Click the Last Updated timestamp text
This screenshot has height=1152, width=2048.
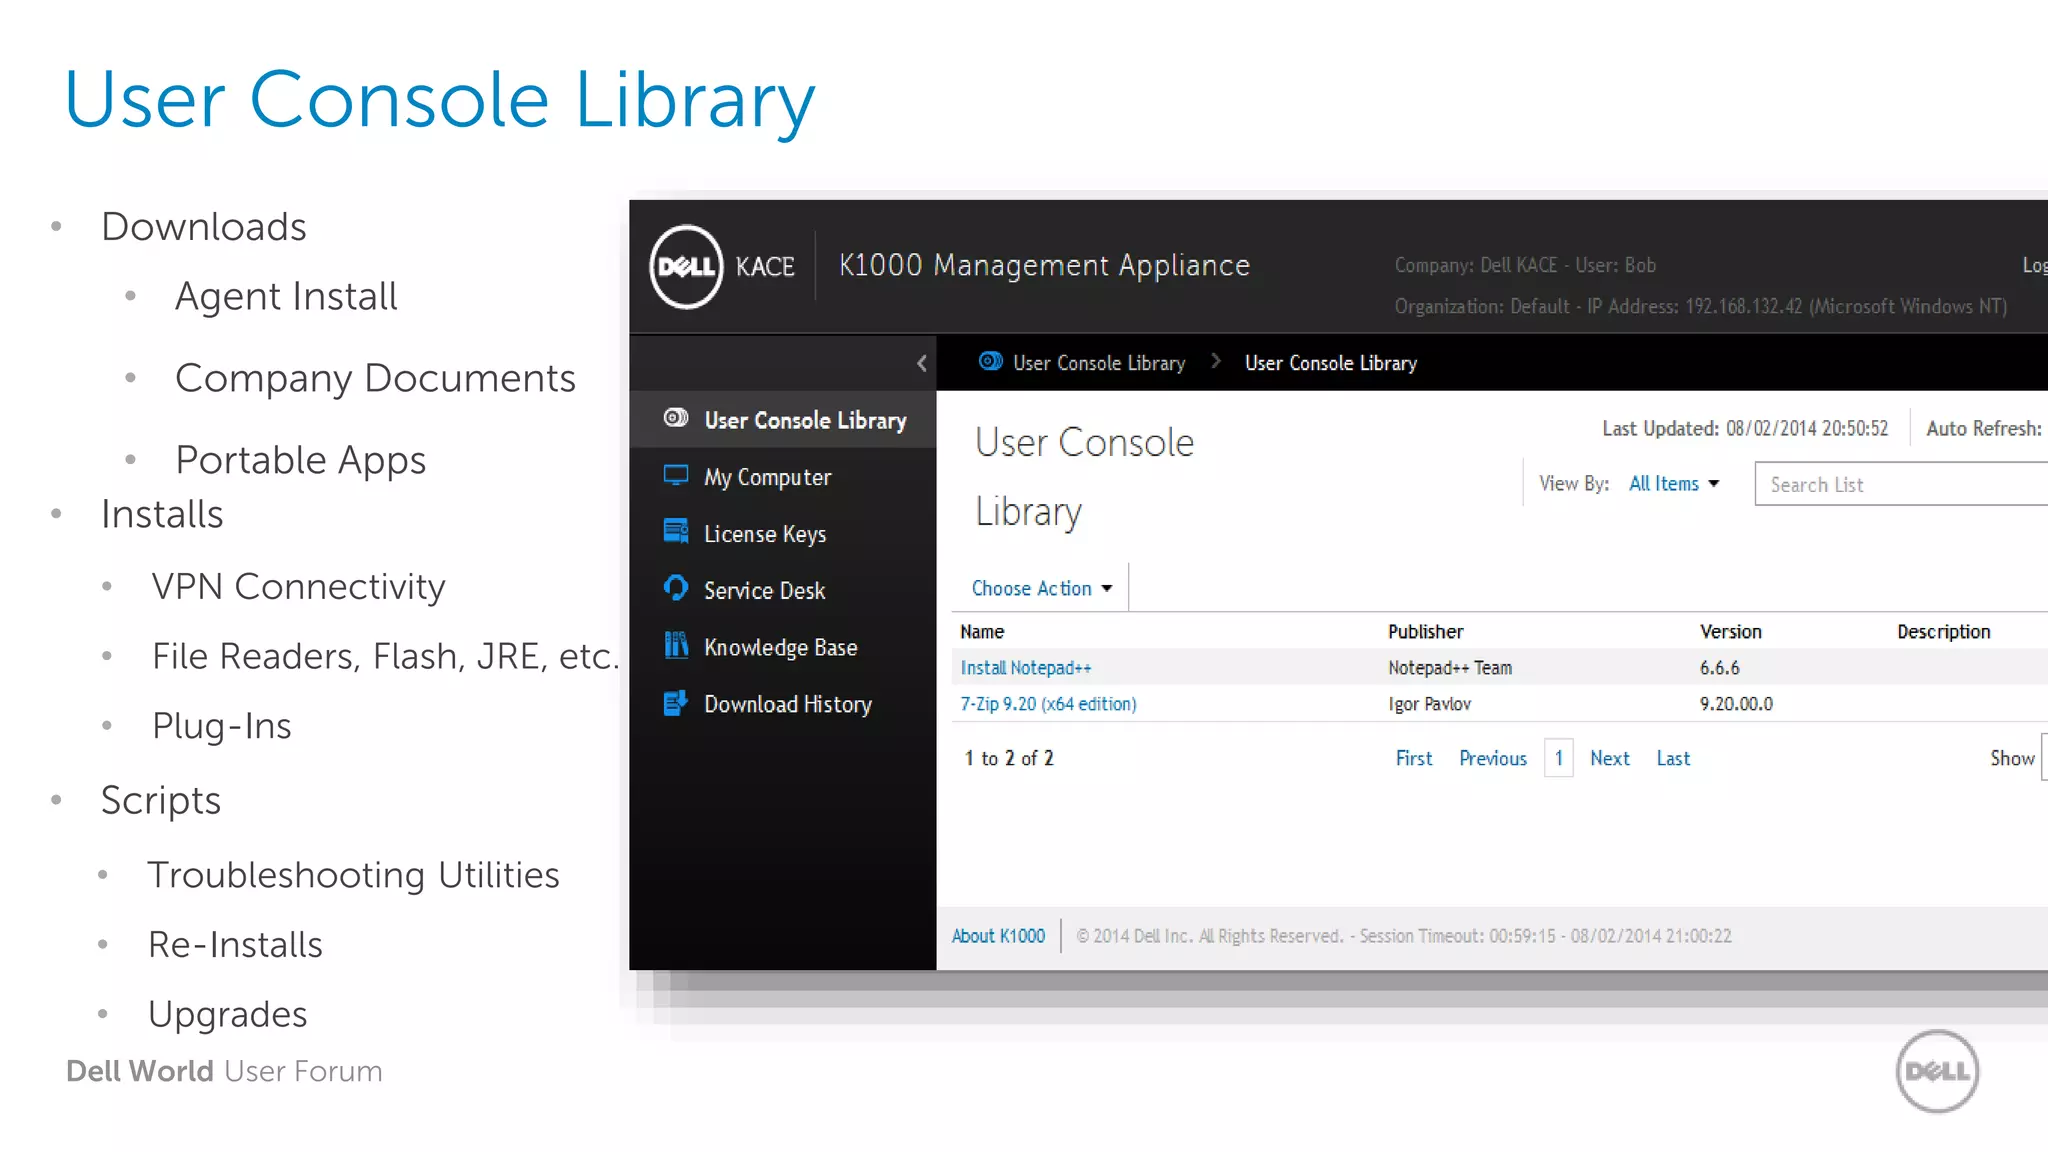(1745, 428)
